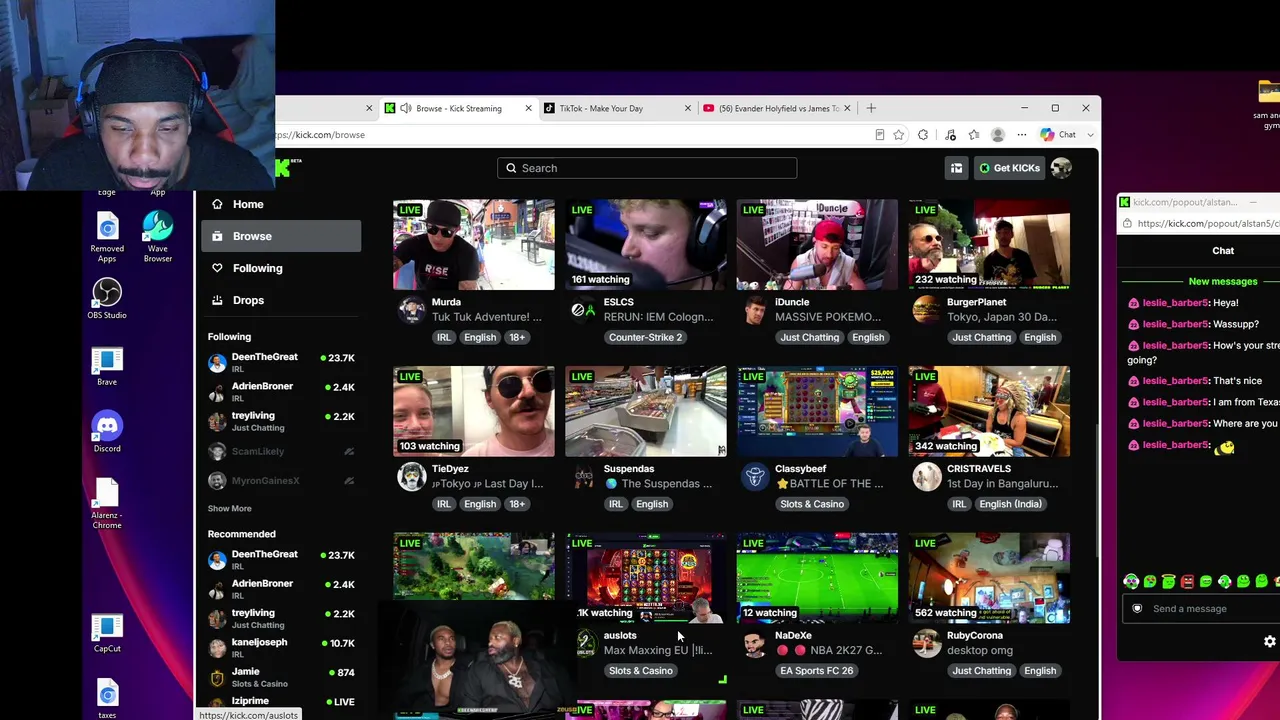Open RubyCorona's stream thumbnail
The image size is (1280, 720).
coord(989,578)
